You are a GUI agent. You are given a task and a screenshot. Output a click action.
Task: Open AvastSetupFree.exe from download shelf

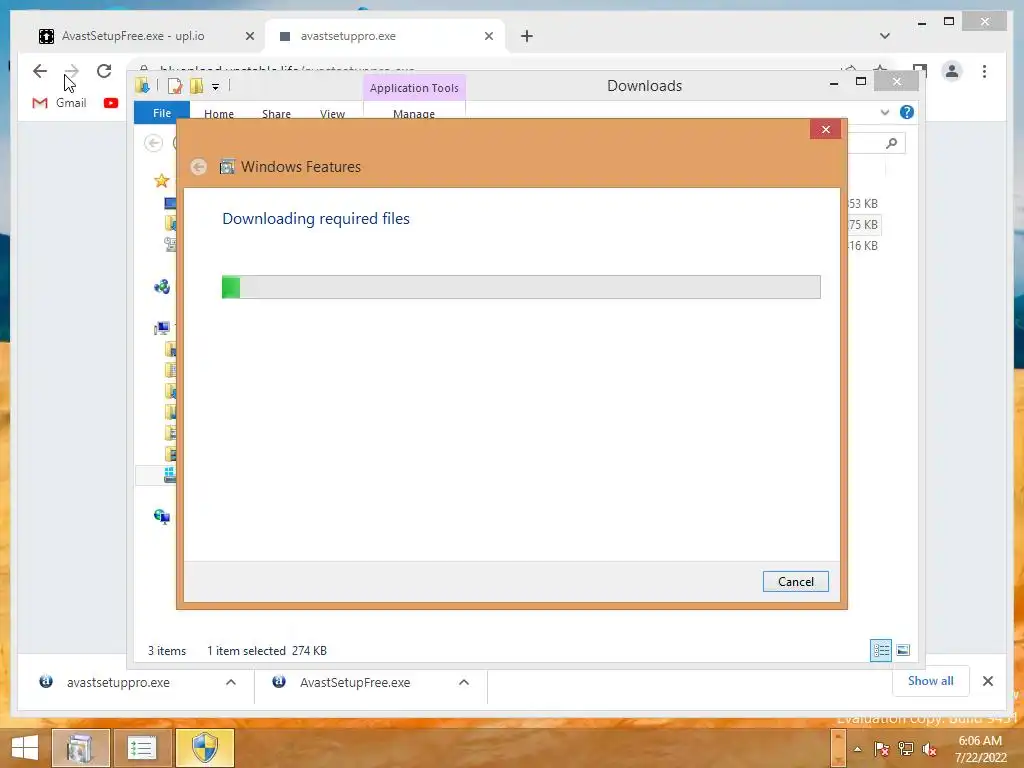(355, 682)
